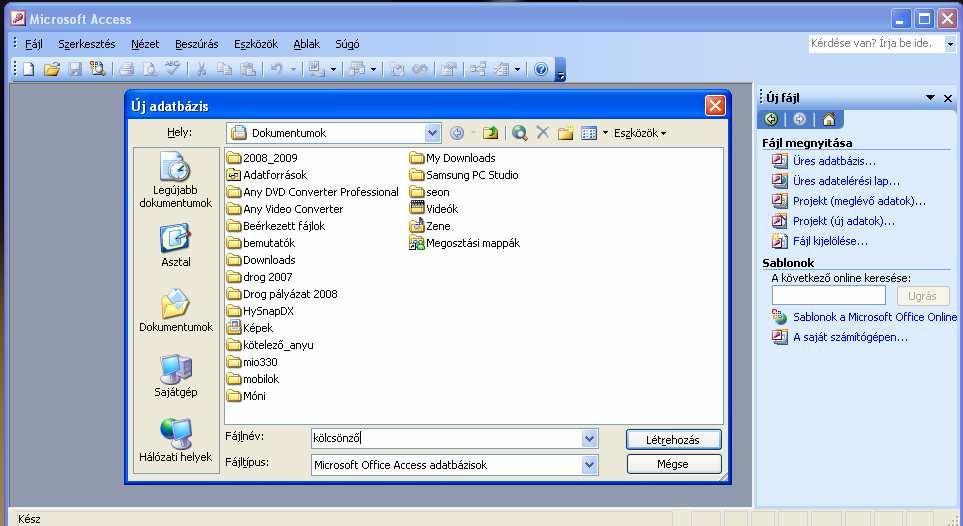Viewport: 963px width, 526px height.
Task: Open the Eszközök dropdown in the dialog
Action: [639, 133]
